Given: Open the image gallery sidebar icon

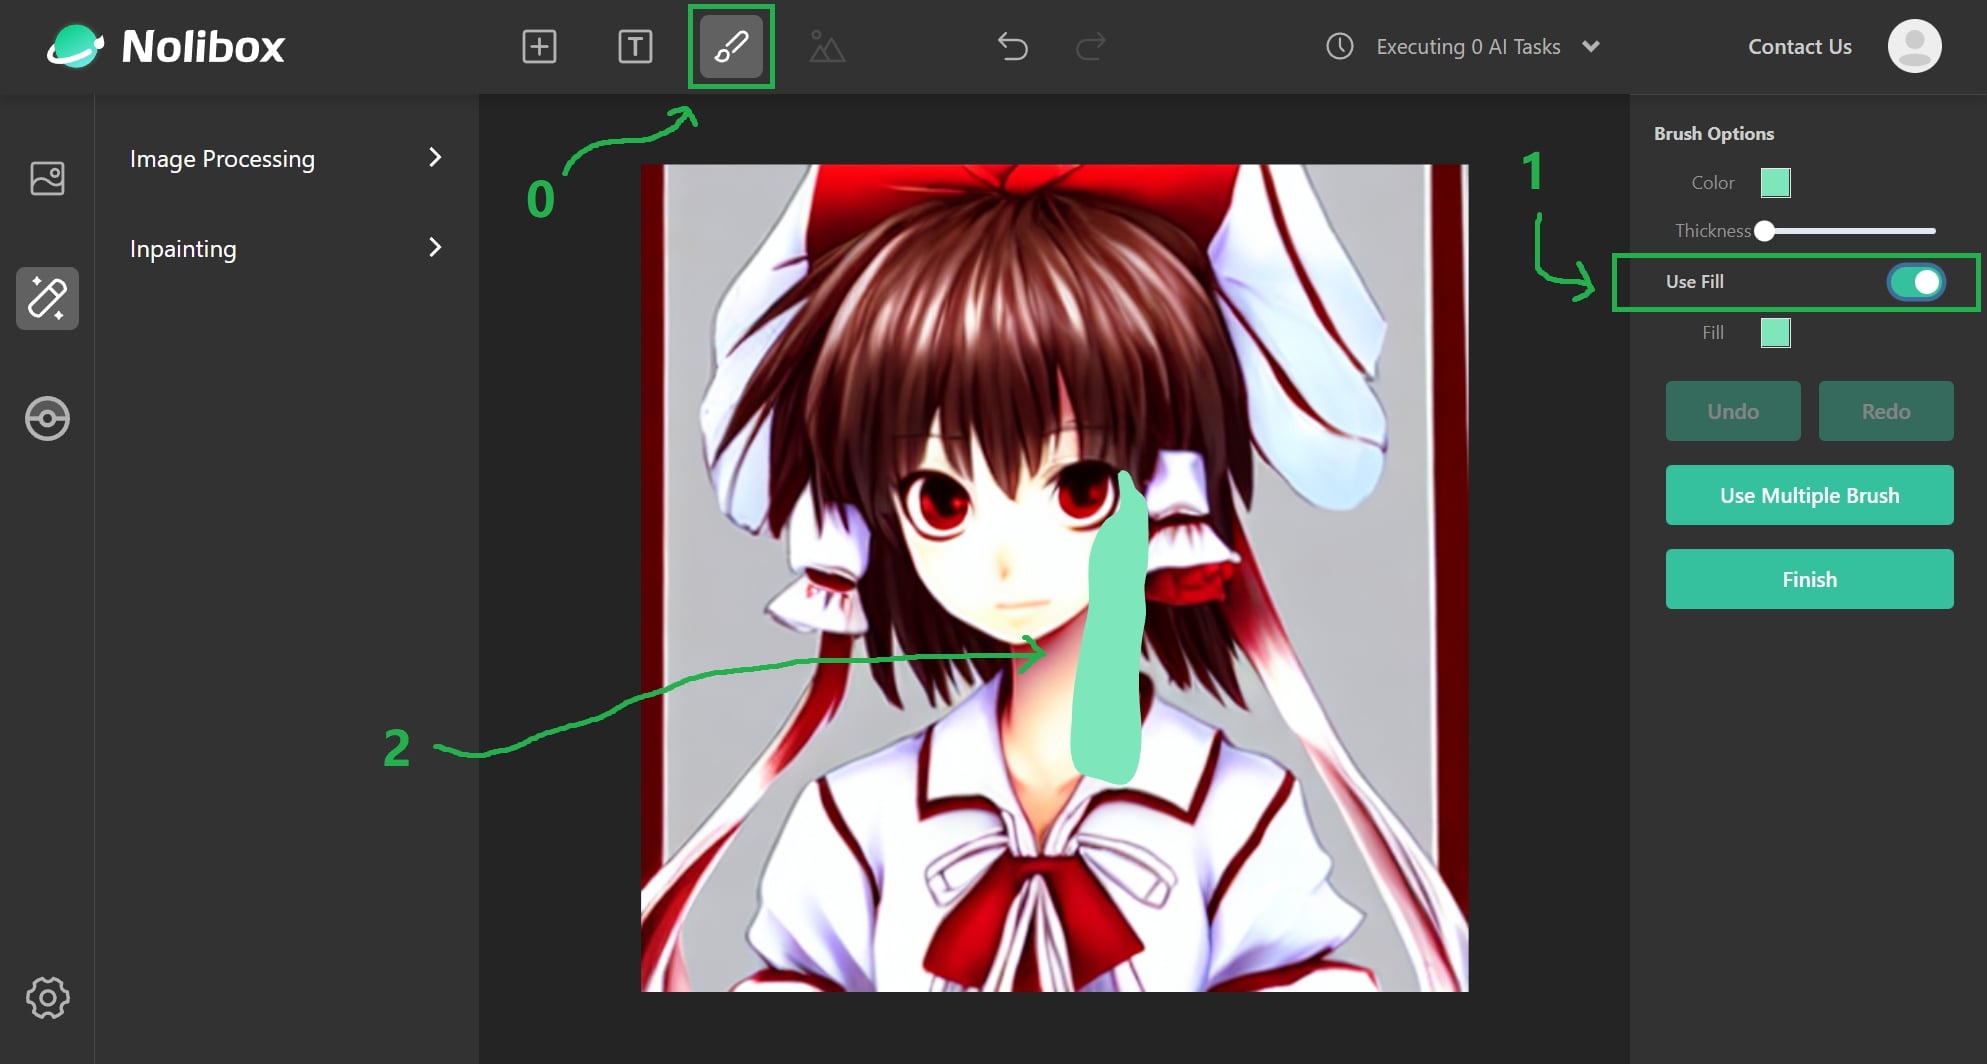Looking at the screenshot, I should (47, 178).
